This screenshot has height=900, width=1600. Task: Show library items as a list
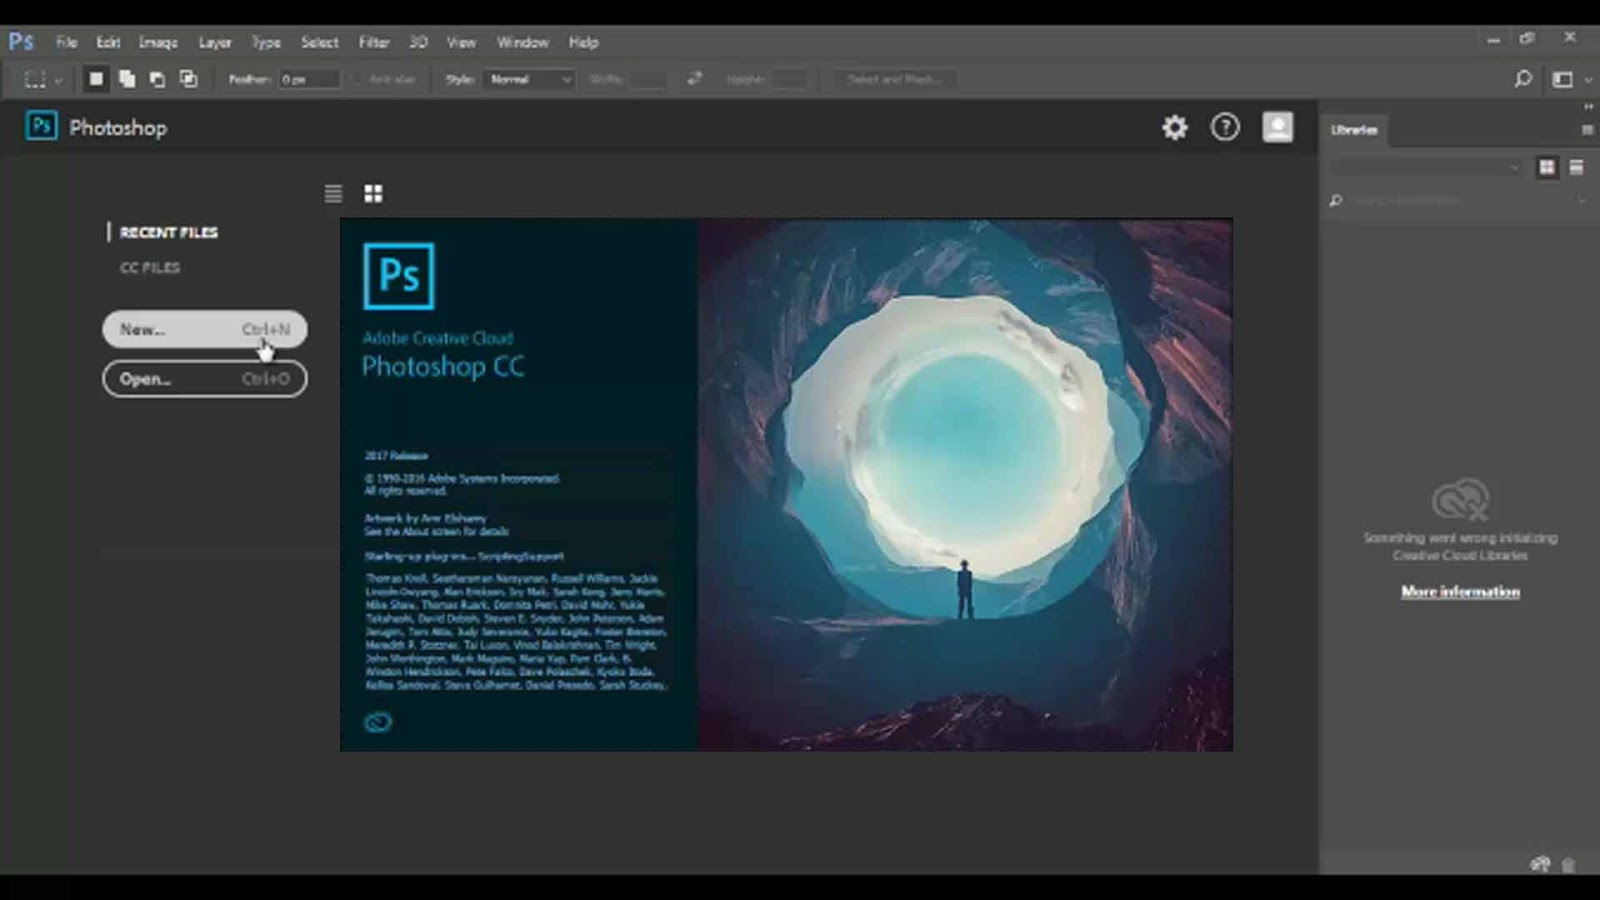tap(1576, 167)
